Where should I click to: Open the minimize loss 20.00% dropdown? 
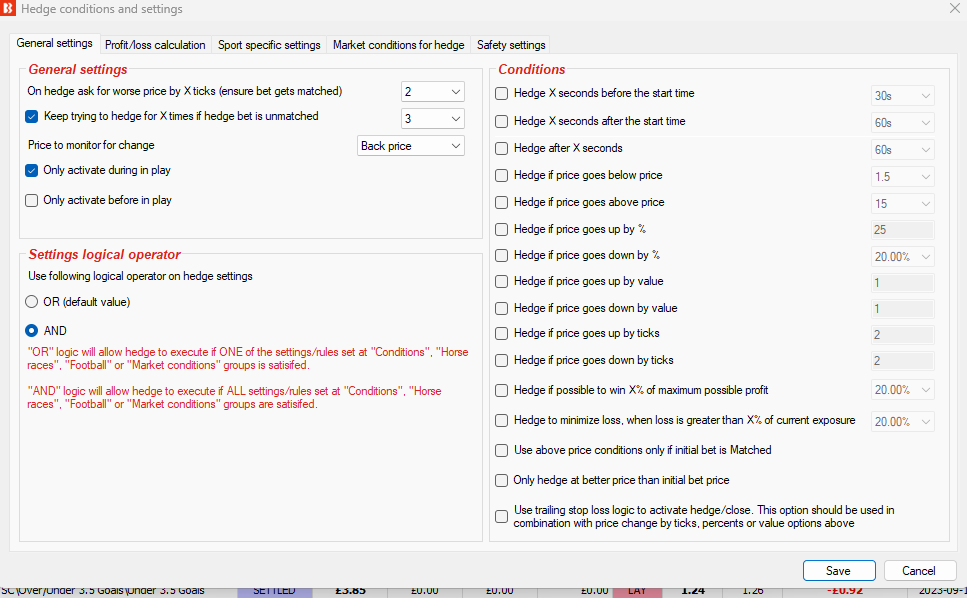(902, 422)
